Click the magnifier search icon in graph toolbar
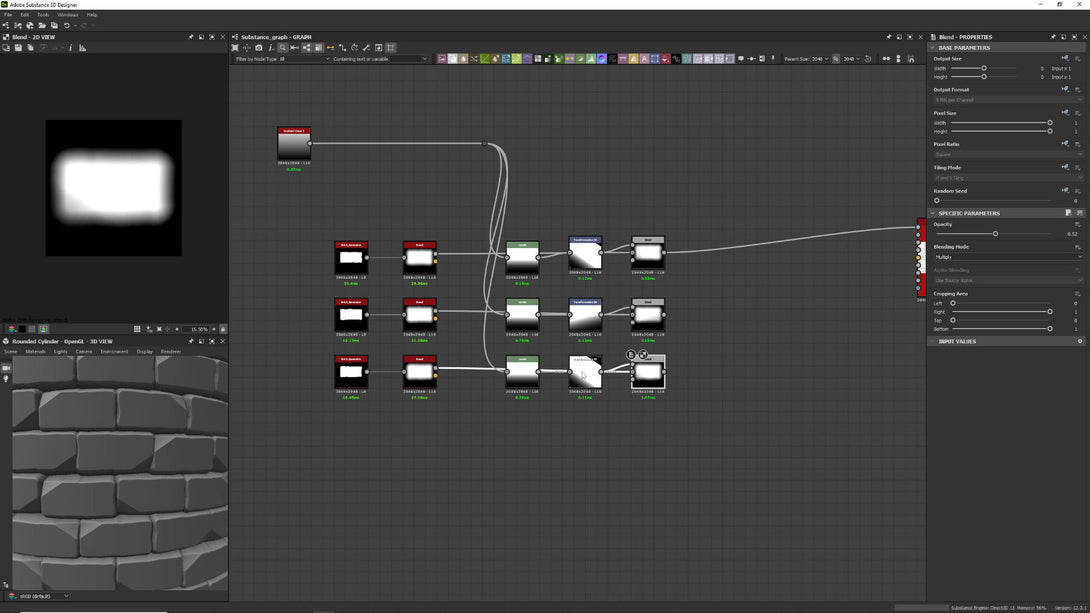This screenshot has width=1090, height=613. pyautogui.click(x=282, y=48)
